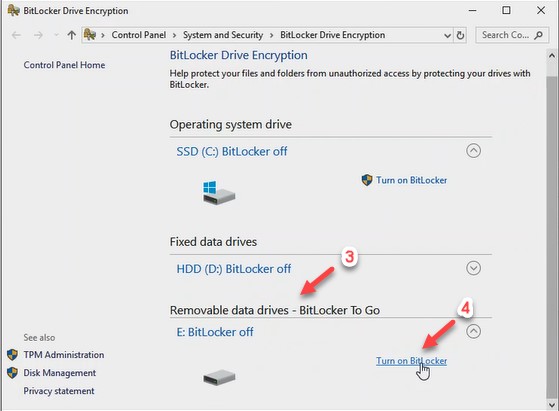This screenshot has width=559, height=411.
Task: Refresh the address bar view
Action: pos(460,35)
